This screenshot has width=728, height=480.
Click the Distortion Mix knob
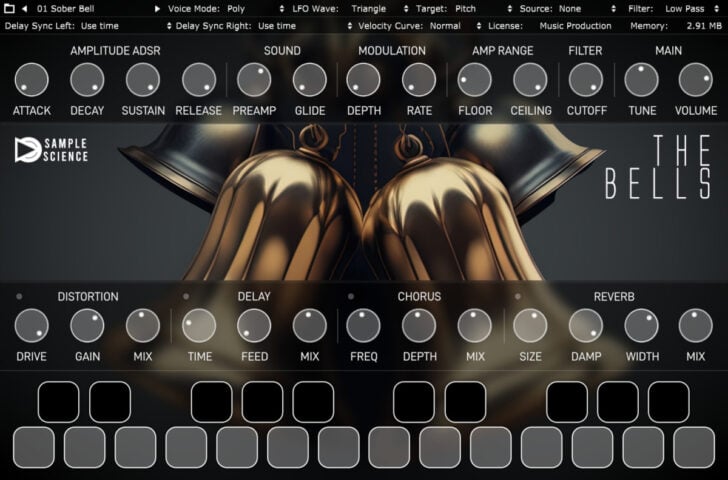pyautogui.click(x=143, y=325)
